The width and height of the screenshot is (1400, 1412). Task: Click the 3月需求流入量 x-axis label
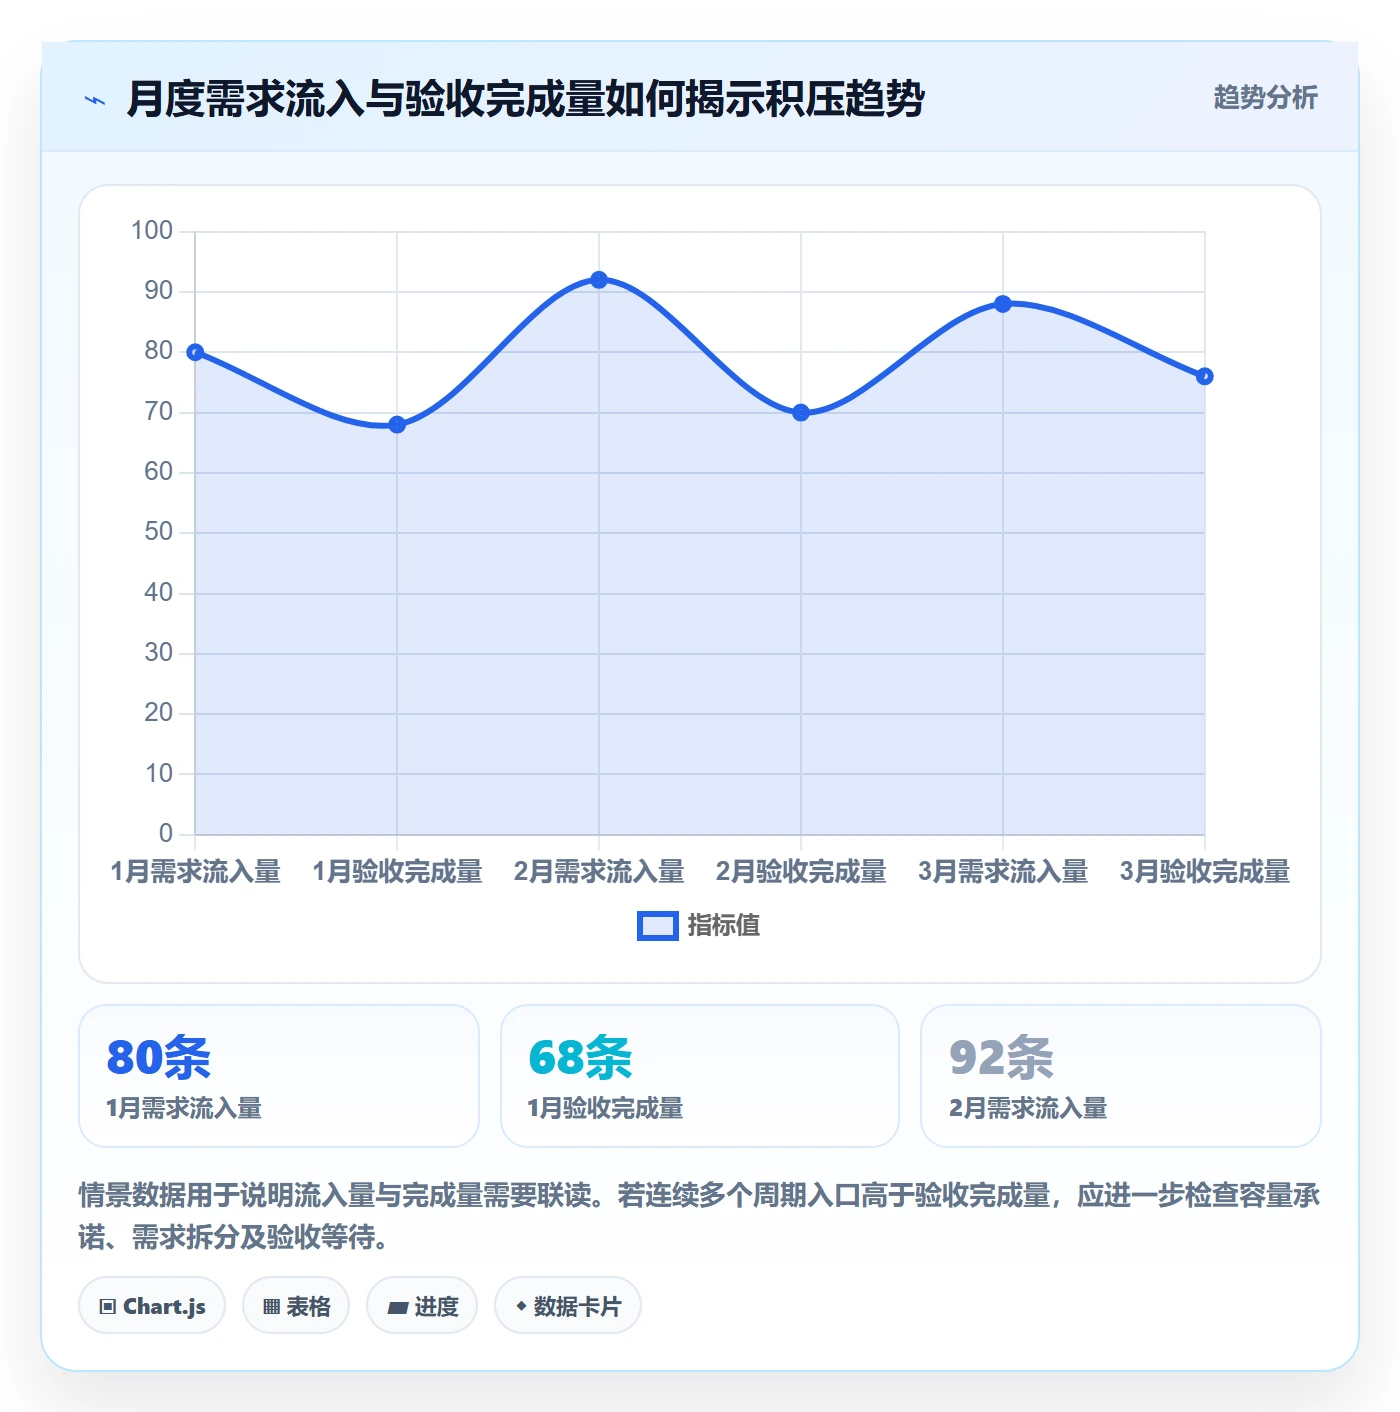1003,872
